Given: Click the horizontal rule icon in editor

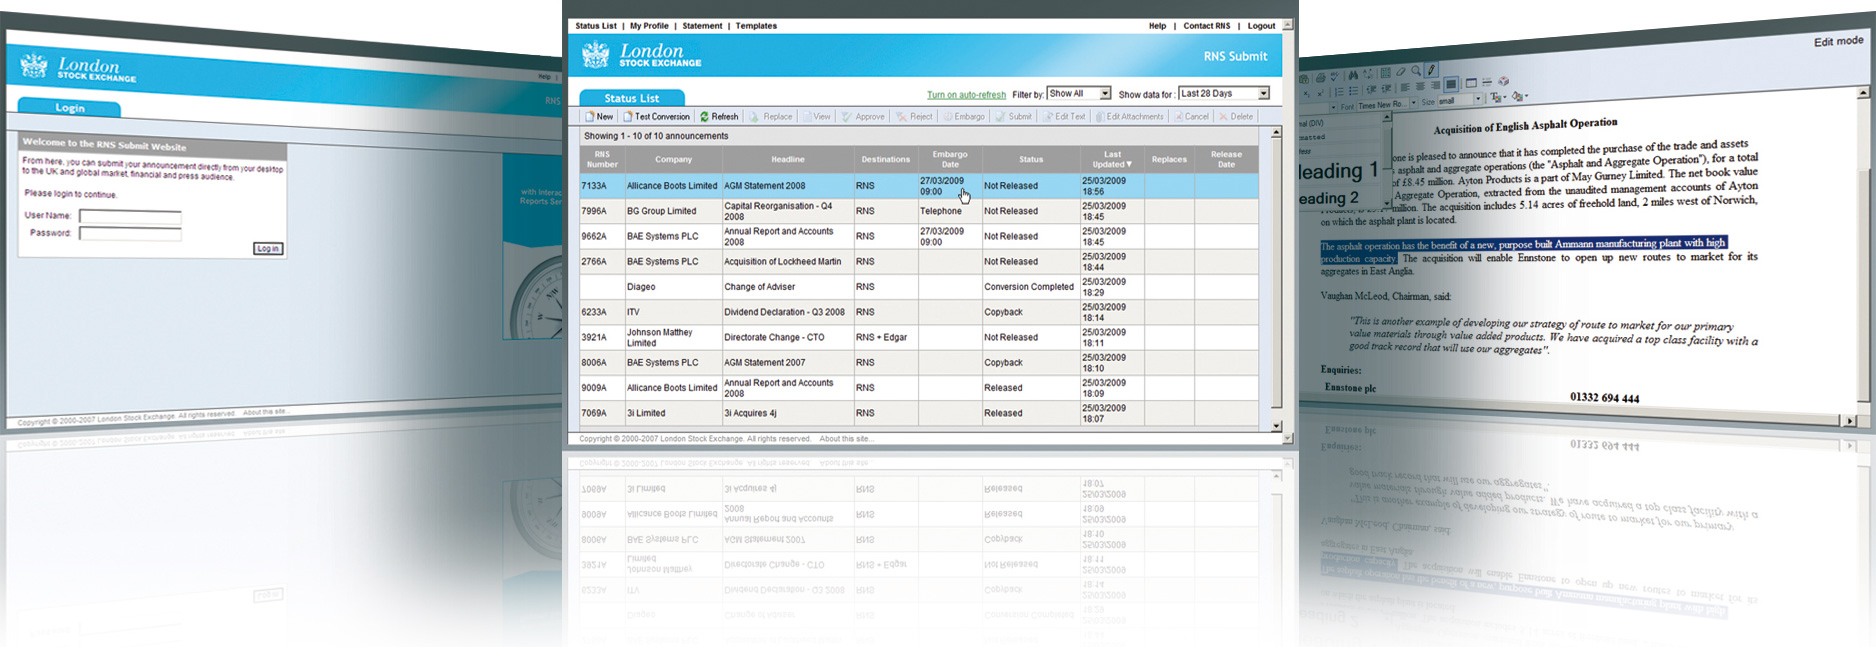Looking at the screenshot, I should point(1487,82).
